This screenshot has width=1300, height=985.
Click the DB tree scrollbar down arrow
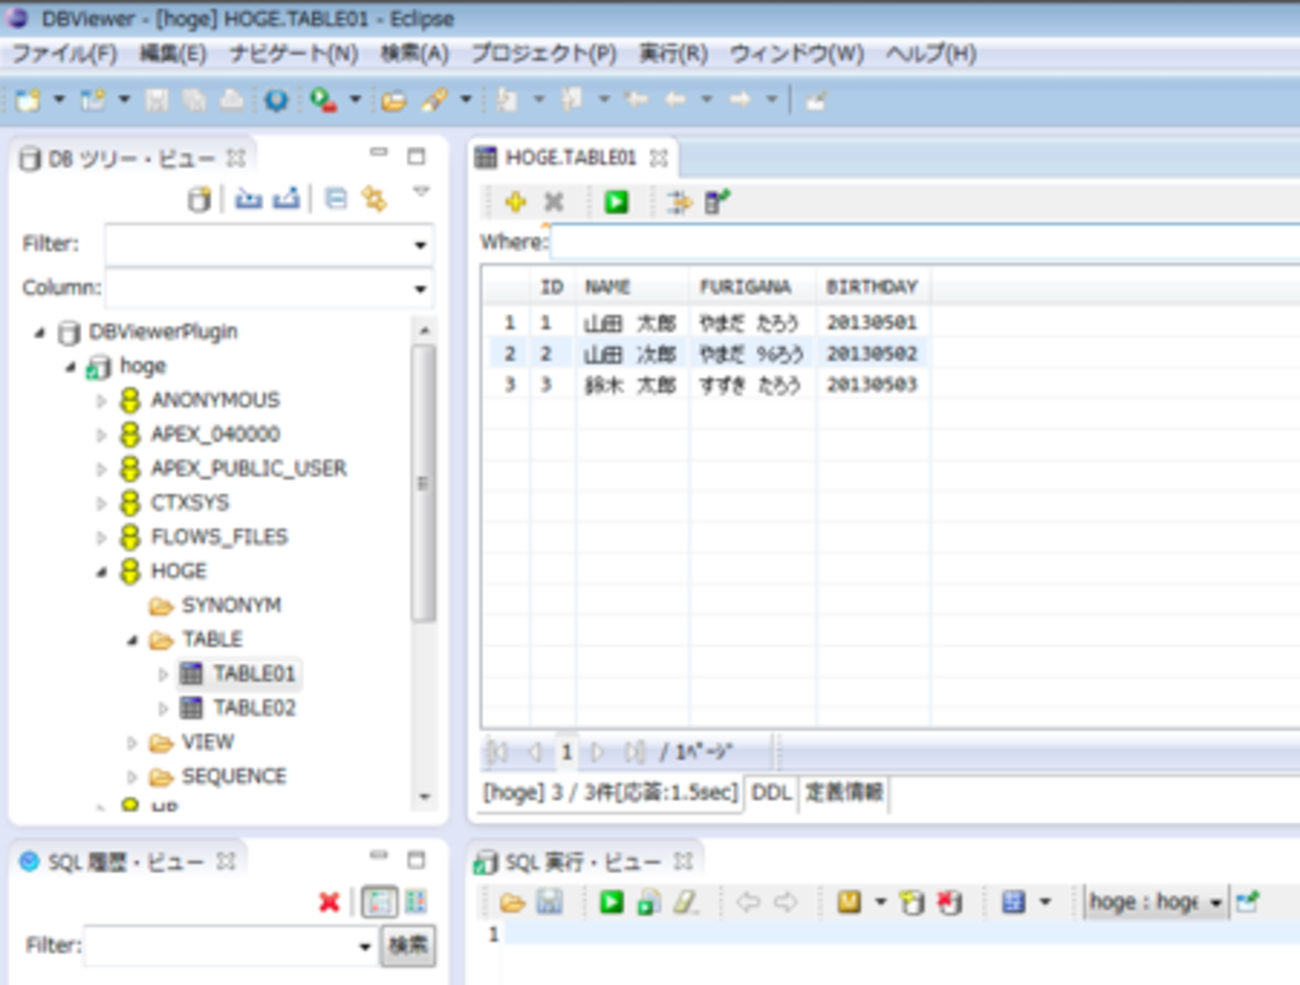click(x=424, y=797)
